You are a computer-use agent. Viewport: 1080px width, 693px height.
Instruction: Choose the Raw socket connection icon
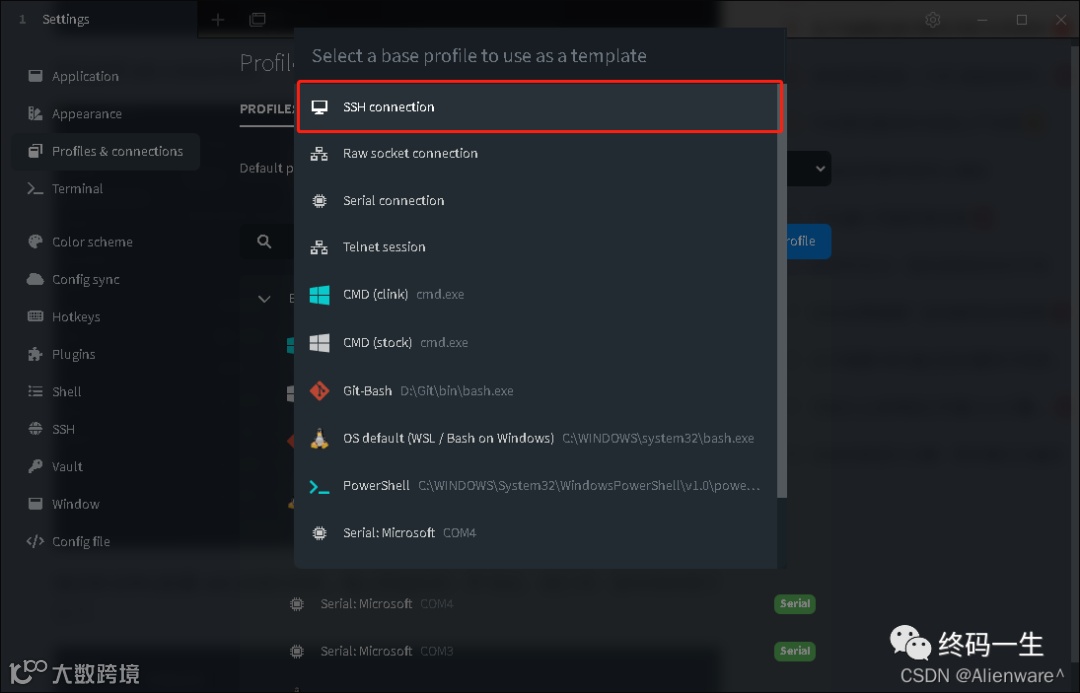coord(319,154)
